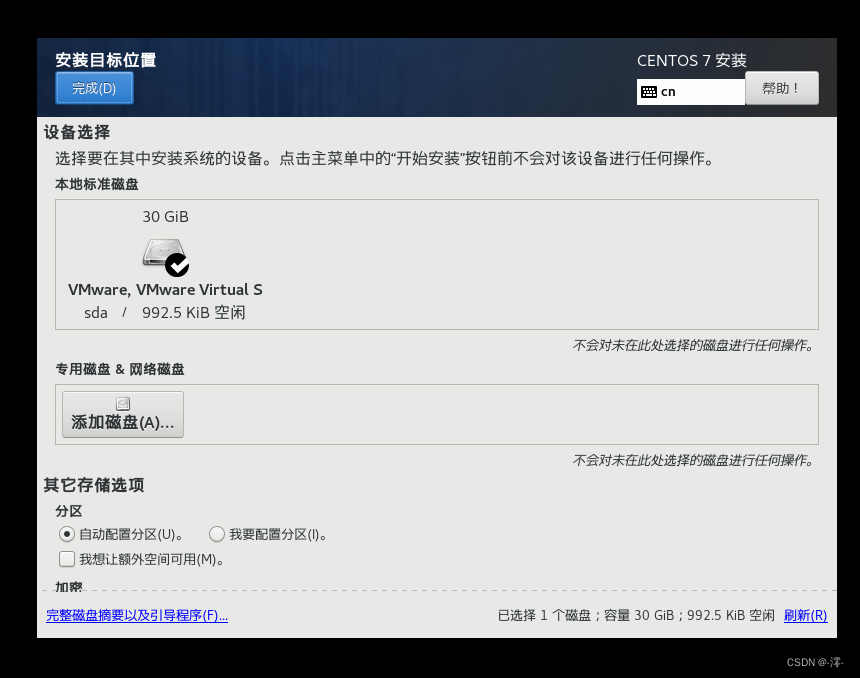Image resolution: width=860 pixels, height=678 pixels.
Task: Click the 刷新(R) refresh link
Action: [x=805, y=615]
